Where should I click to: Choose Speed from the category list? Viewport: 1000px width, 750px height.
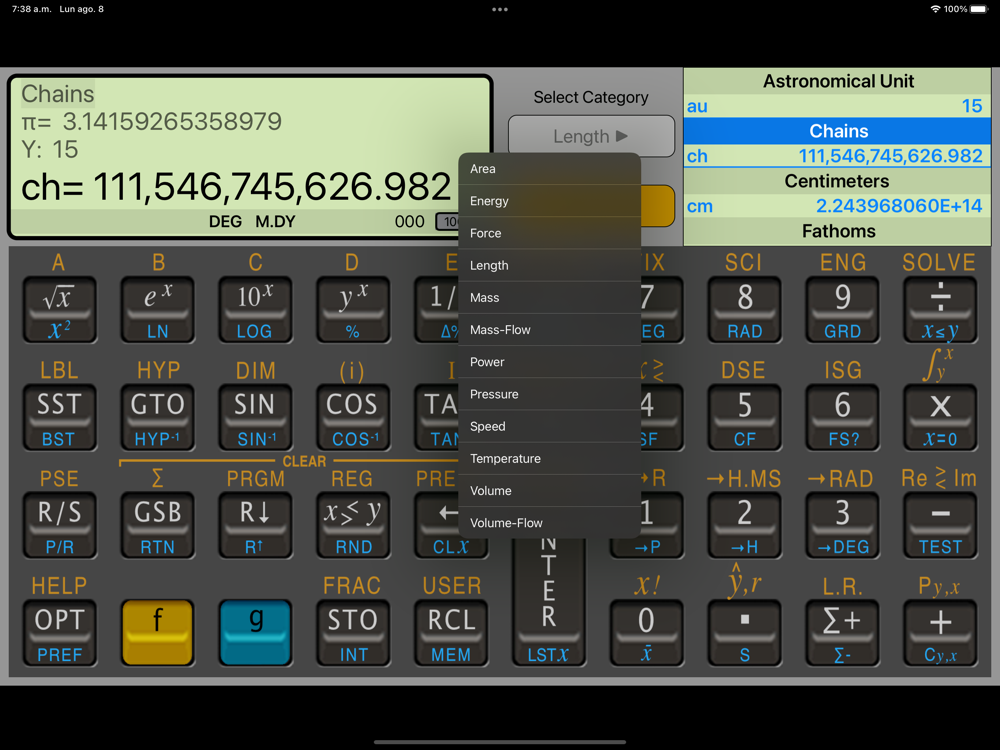click(549, 427)
